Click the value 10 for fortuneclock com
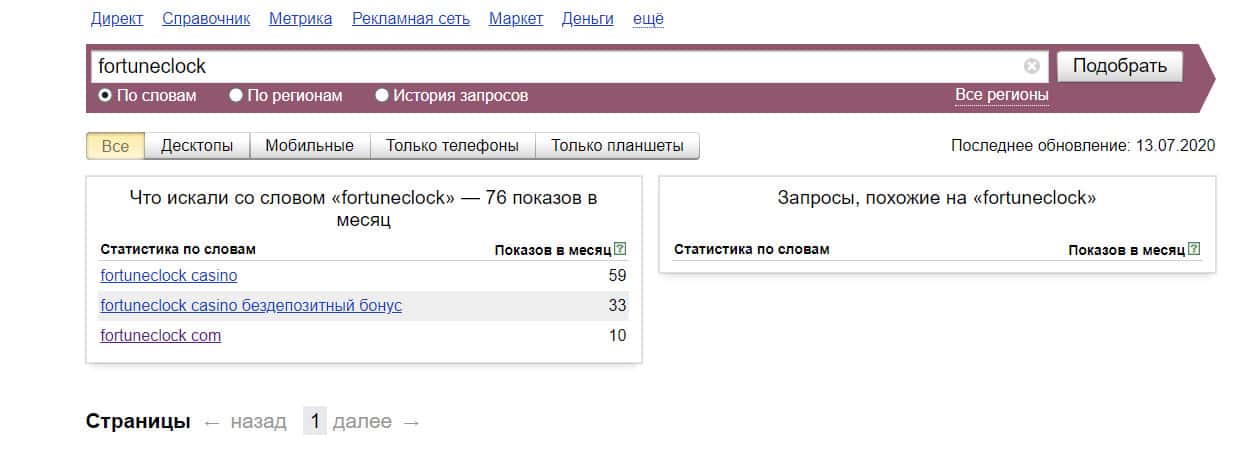Image resolution: width=1234 pixels, height=458 pixels. [617, 335]
